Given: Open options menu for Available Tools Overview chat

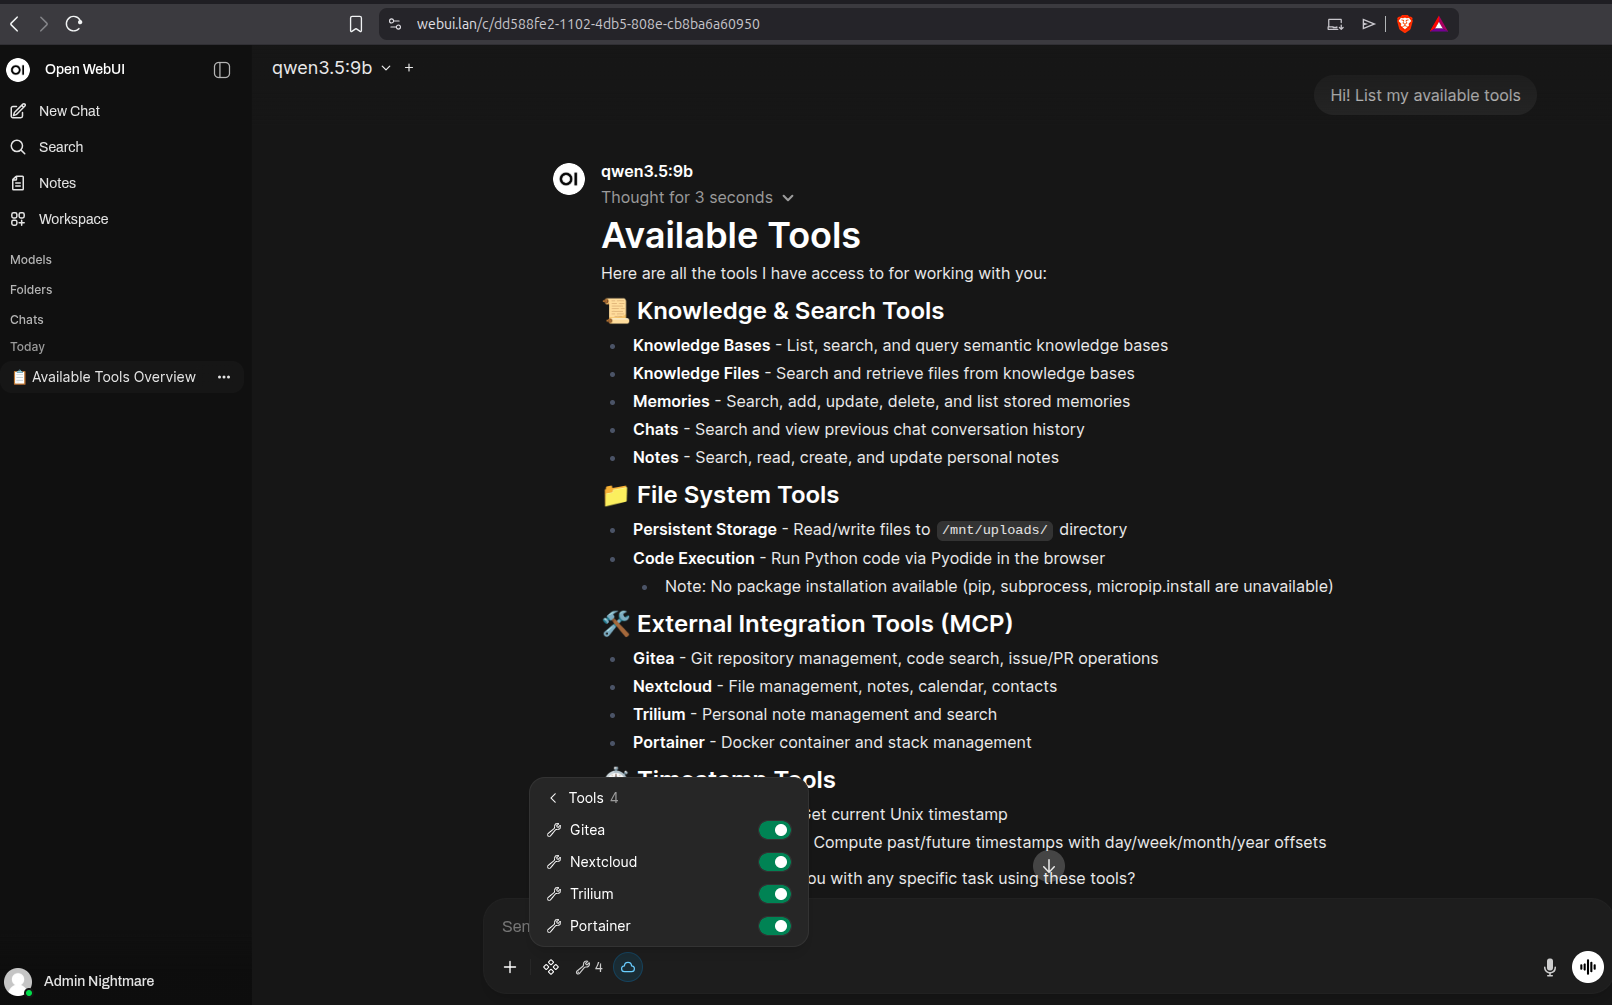Looking at the screenshot, I should pos(224,377).
